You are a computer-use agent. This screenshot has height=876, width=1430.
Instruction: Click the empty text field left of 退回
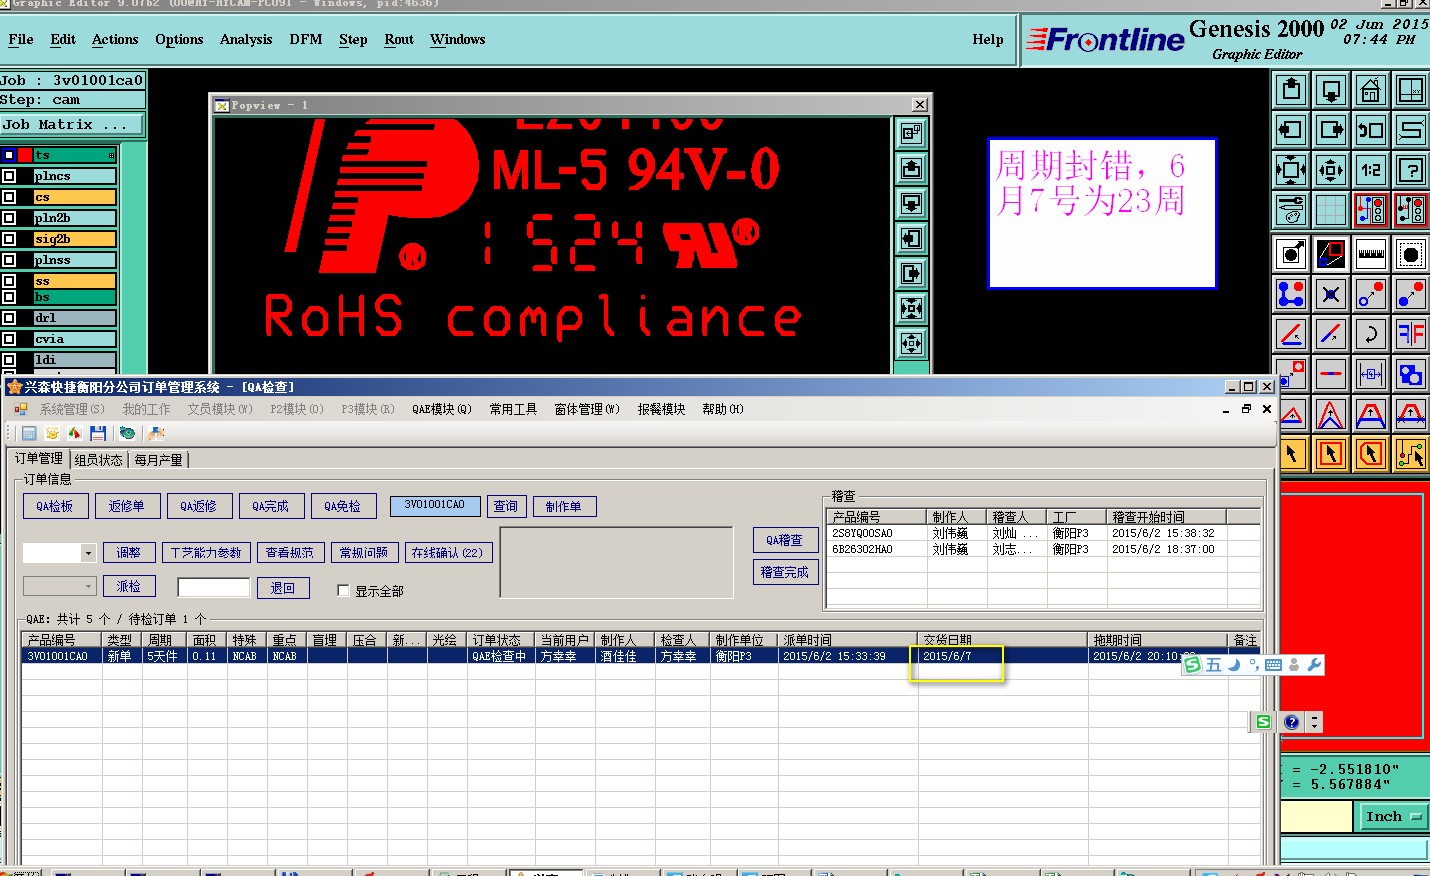[213, 588]
